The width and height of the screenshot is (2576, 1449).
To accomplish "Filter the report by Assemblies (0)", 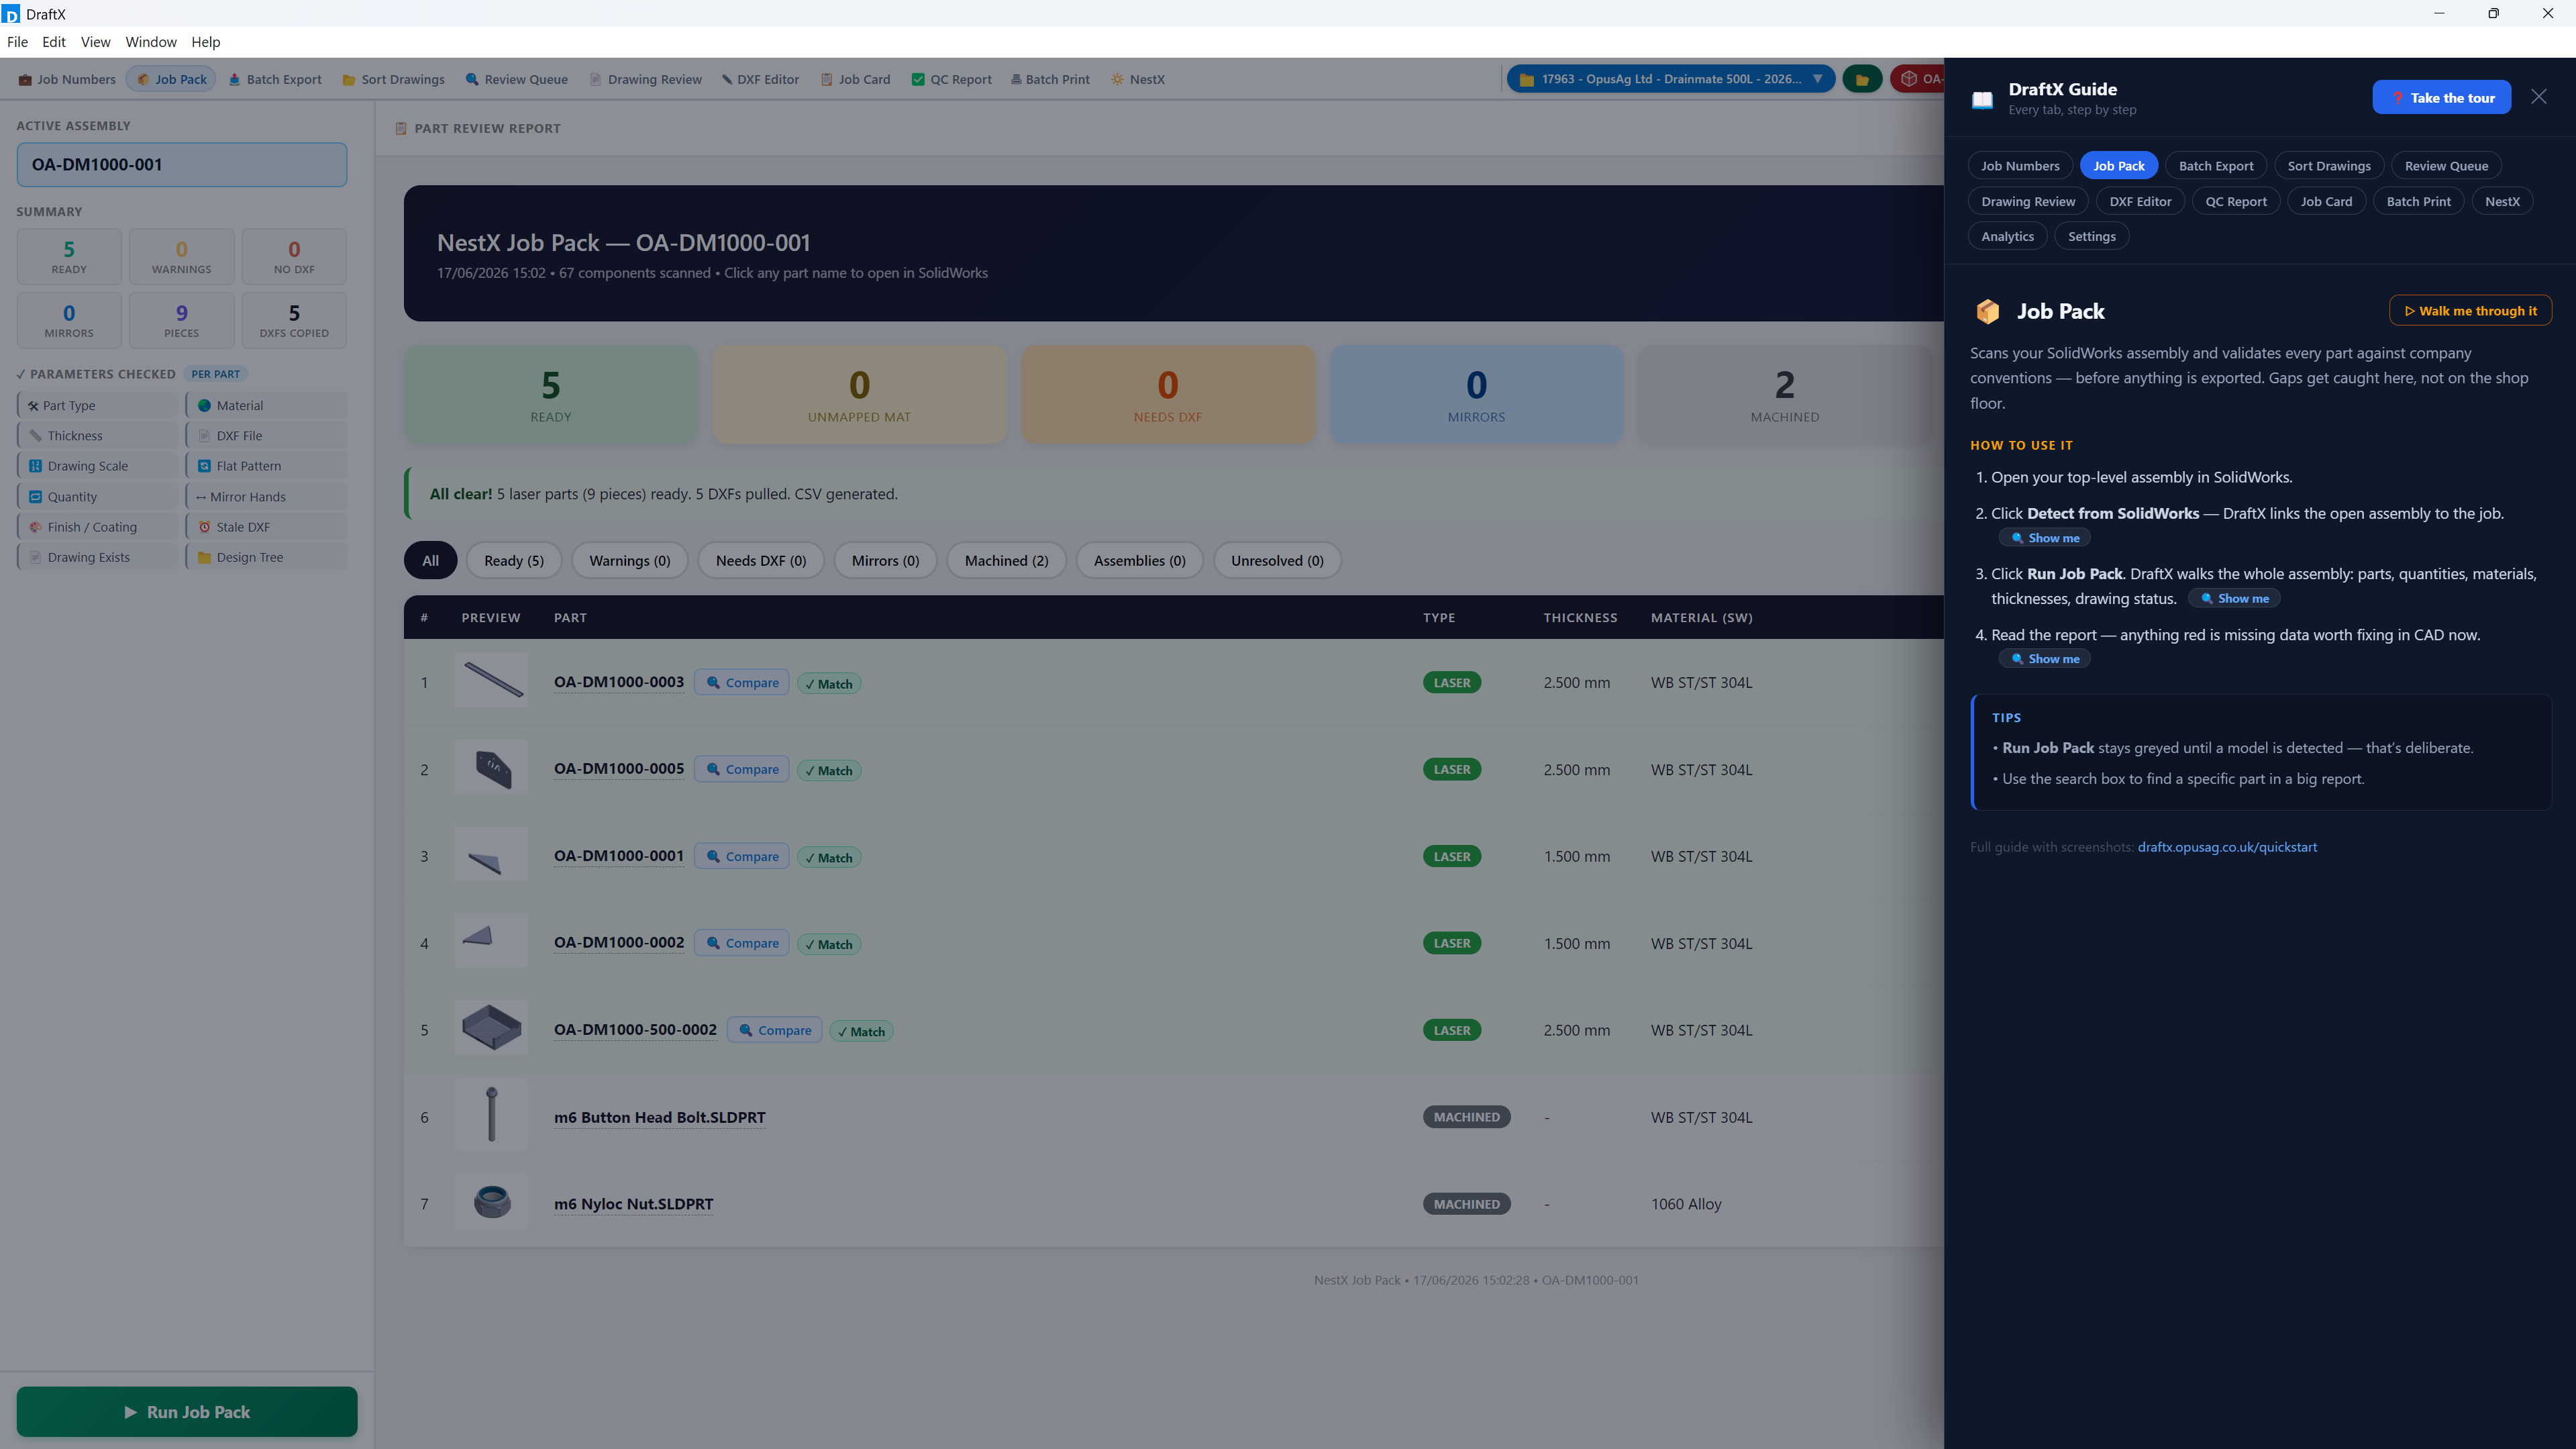I will coord(1140,561).
